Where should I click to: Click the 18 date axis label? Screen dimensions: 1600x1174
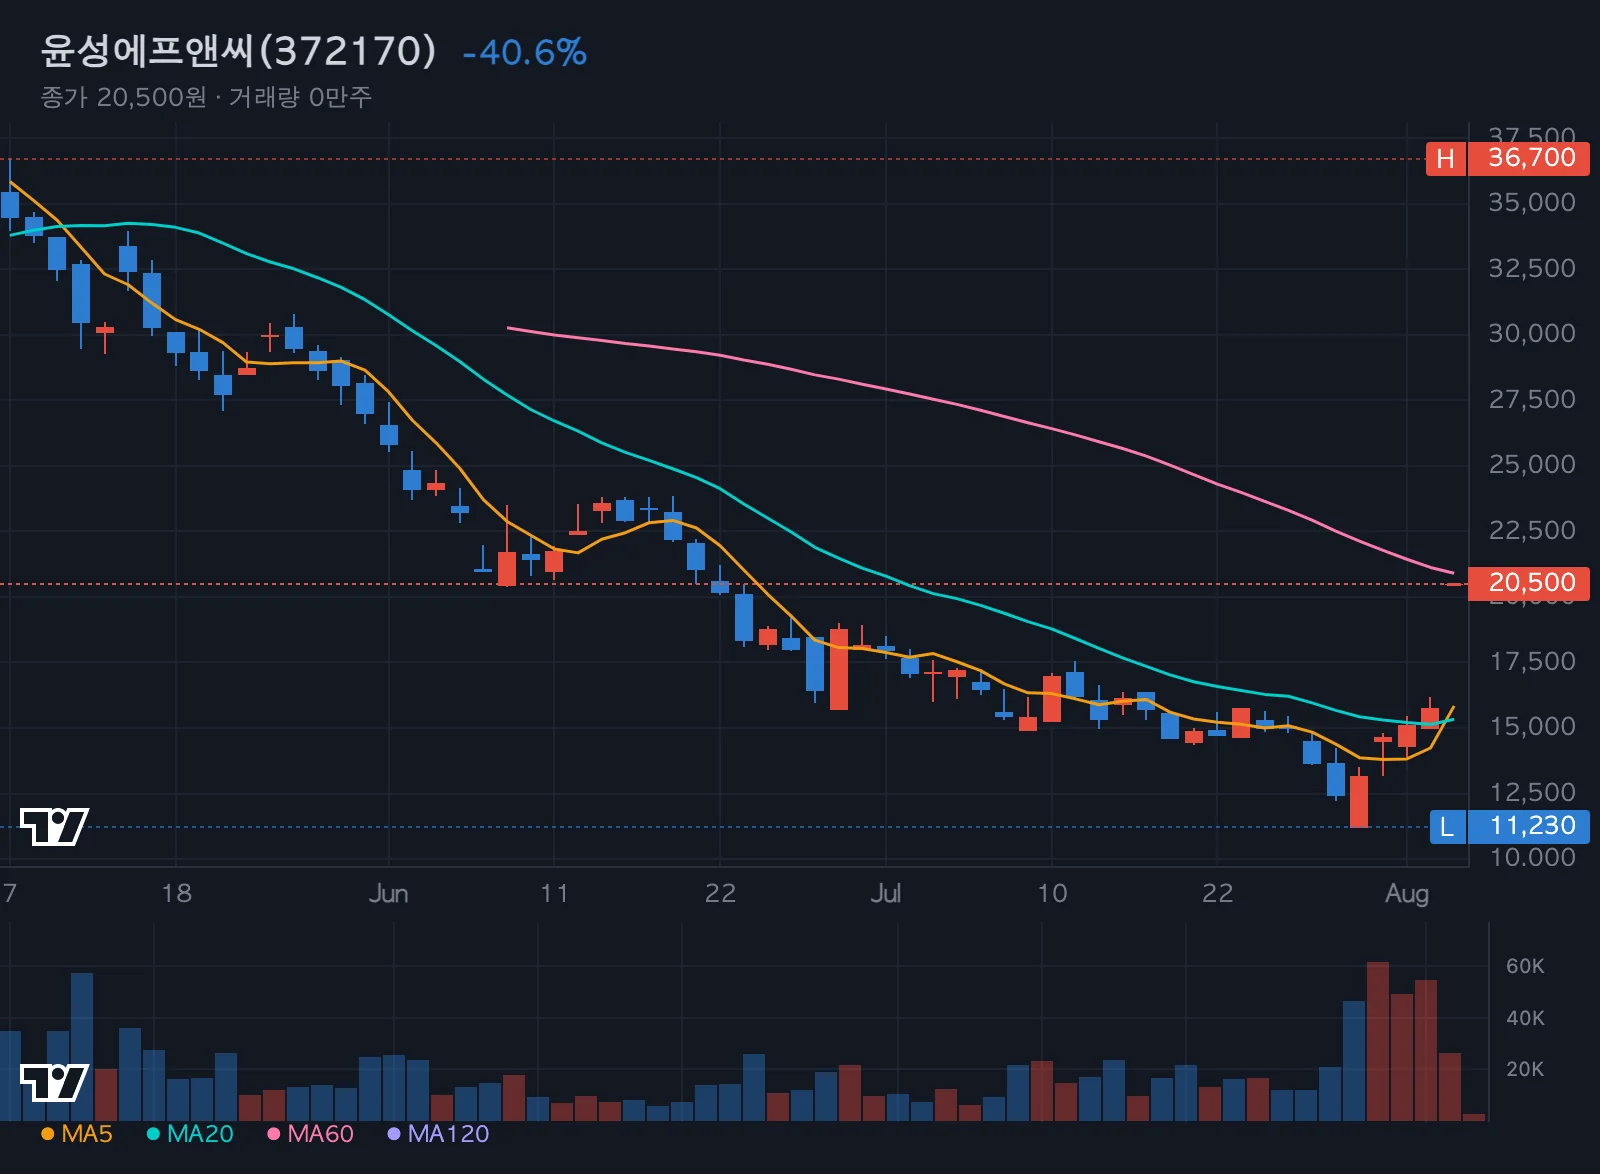tap(176, 893)
